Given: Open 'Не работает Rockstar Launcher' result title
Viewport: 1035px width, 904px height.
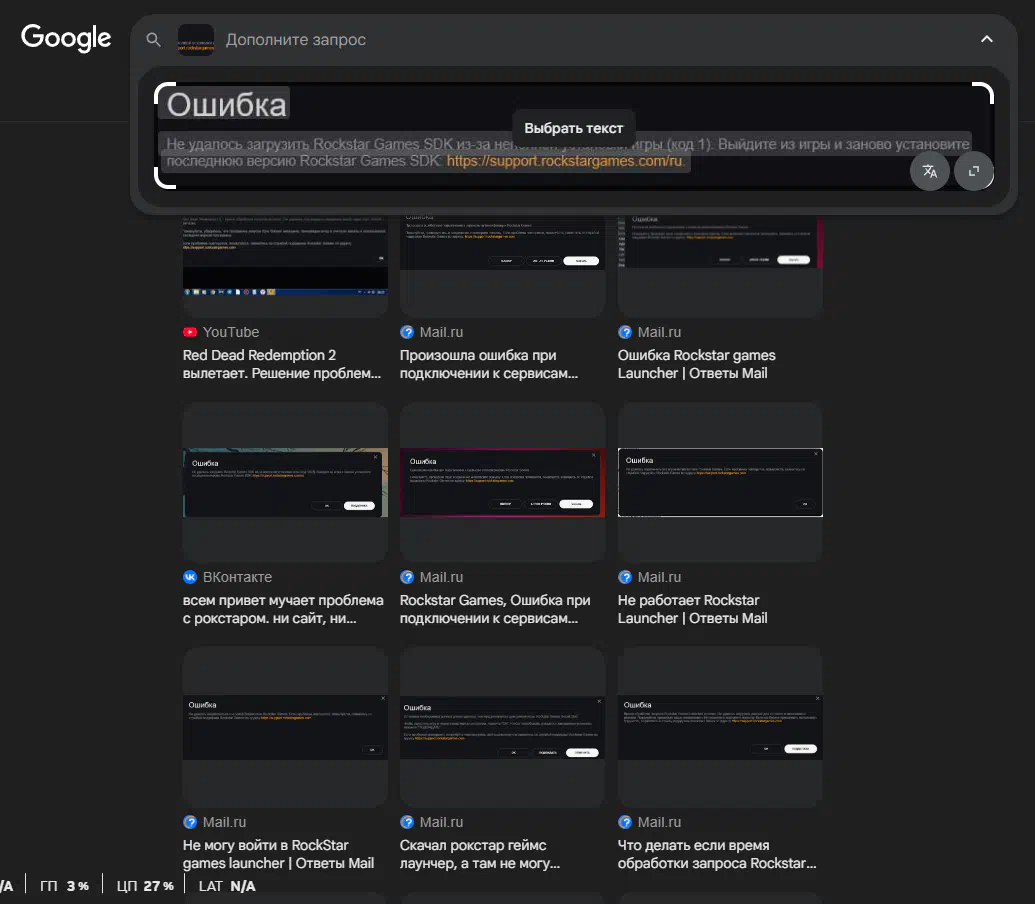Looking at the screenshot, I should click(692, 609).
